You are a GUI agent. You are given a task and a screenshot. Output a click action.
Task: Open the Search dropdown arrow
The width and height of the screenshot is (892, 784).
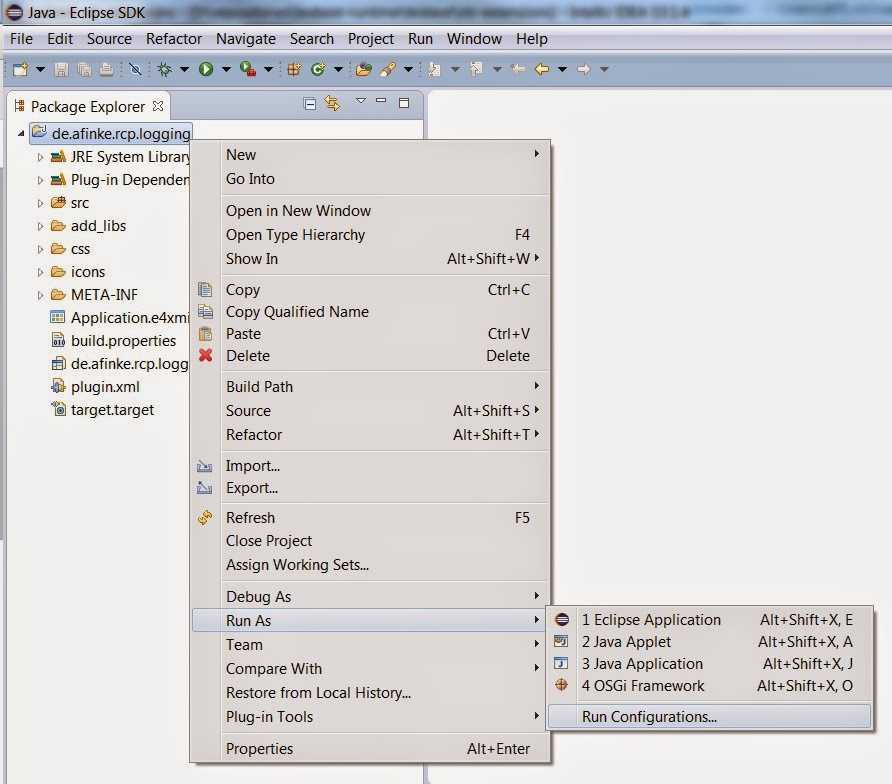click(x=408, y=69)
